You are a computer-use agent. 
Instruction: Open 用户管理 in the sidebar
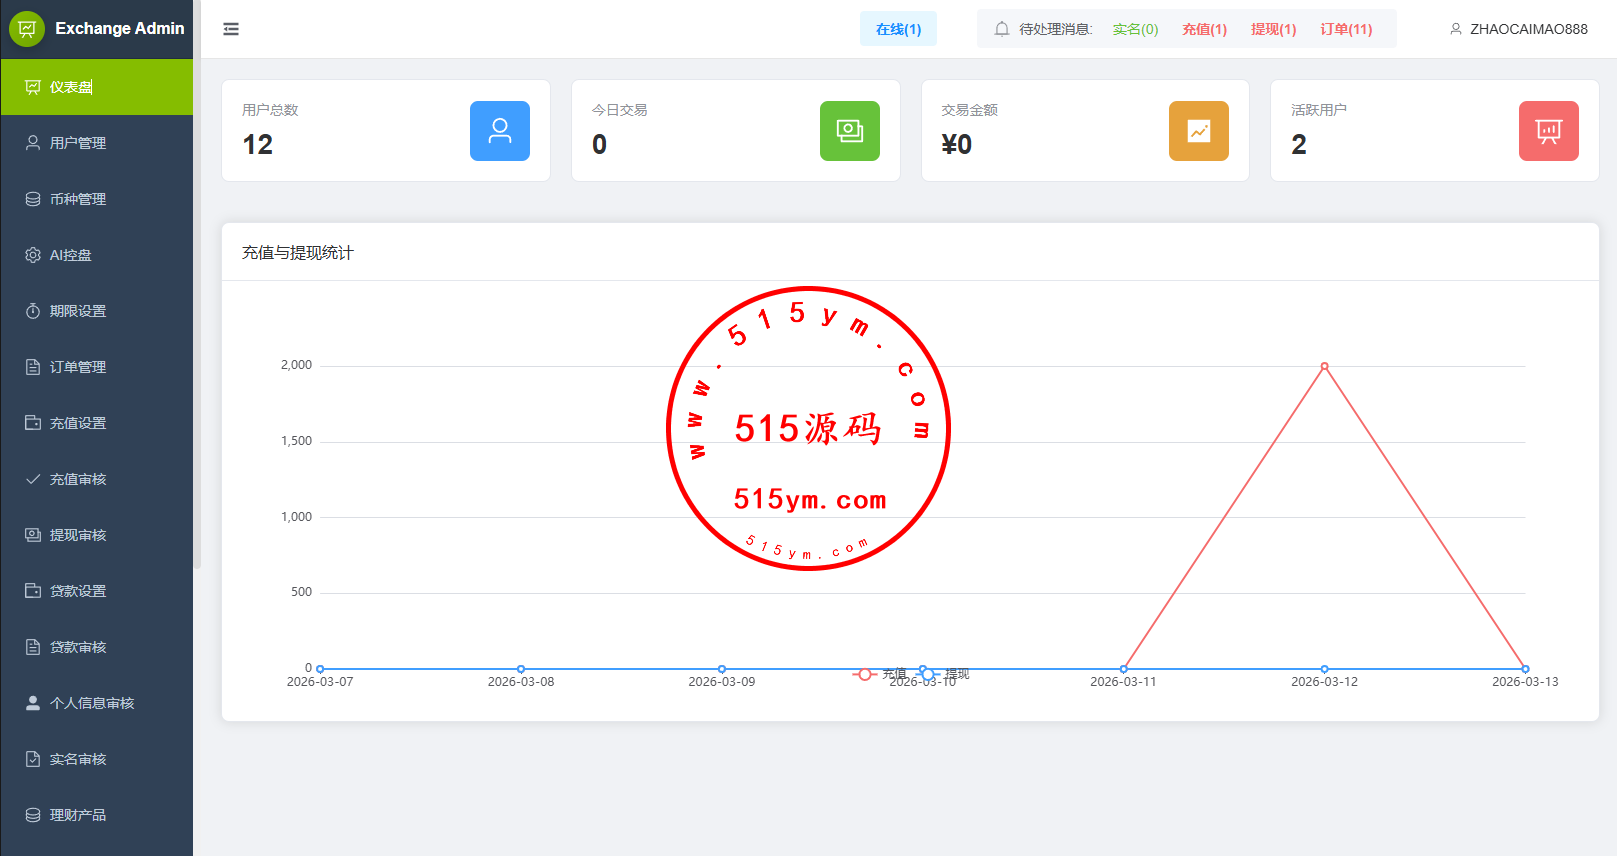tap(78, 143)
